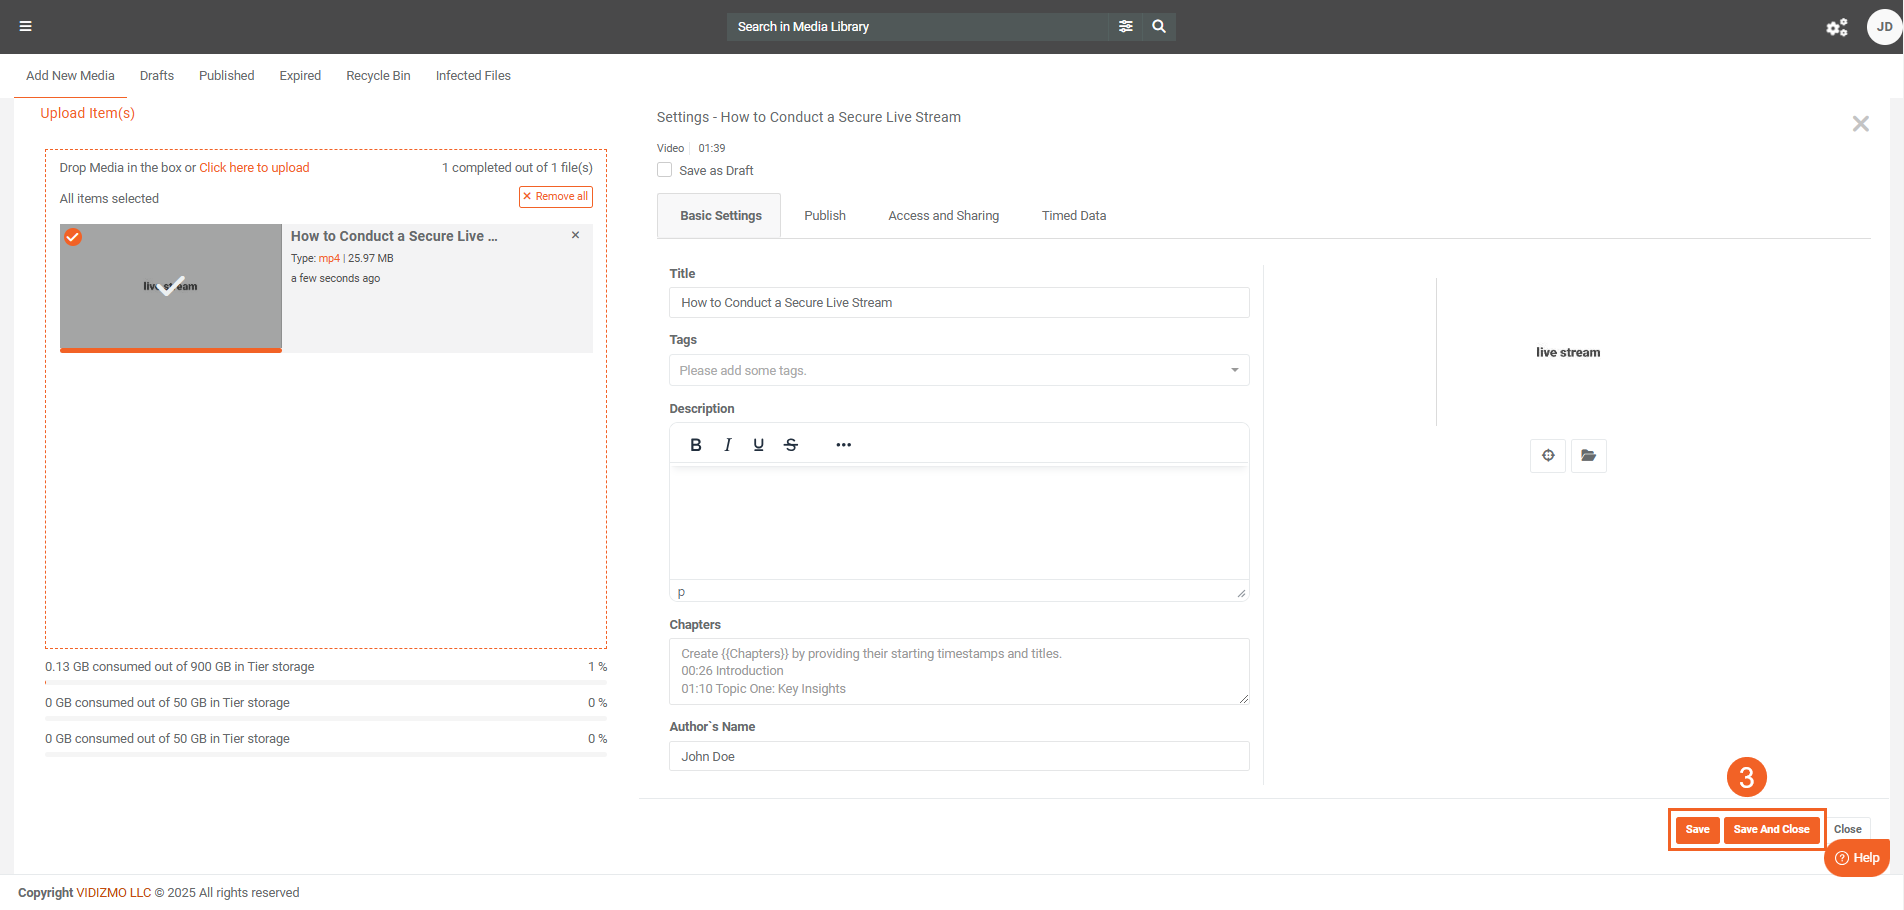The width and height of the screenshot is (1904, 910).
Task: Enable the Save as Draft checkbox
Action: coord(665,170)
